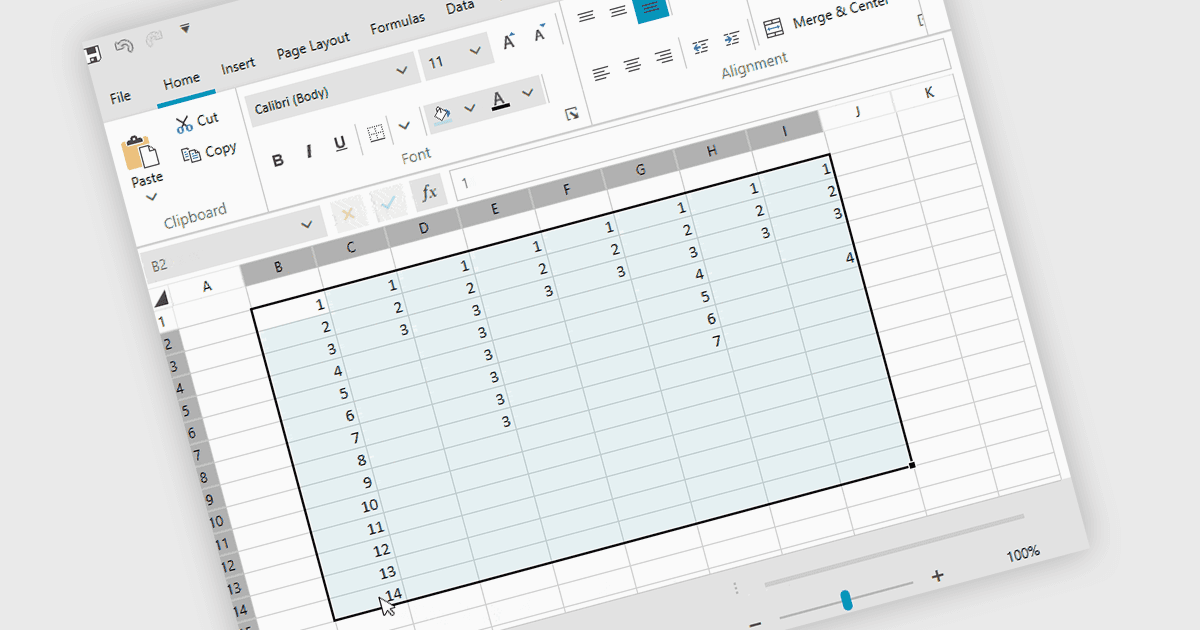Open the File menu tab
The height and width of the screenshot is (630, 1200).
click(120, 97)
